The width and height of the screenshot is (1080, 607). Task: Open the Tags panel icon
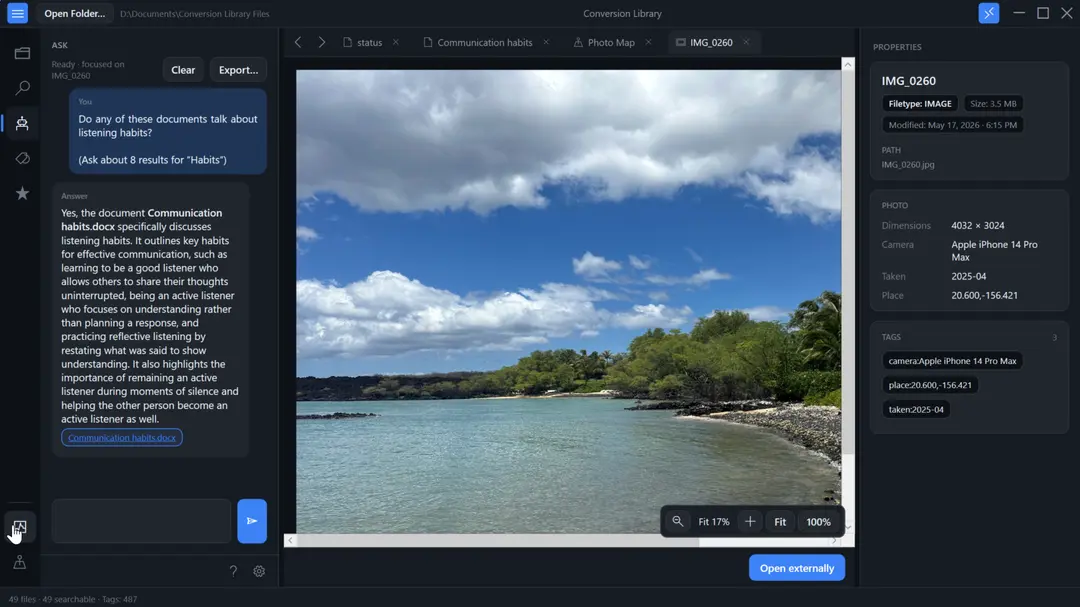[x=22, y=158]
